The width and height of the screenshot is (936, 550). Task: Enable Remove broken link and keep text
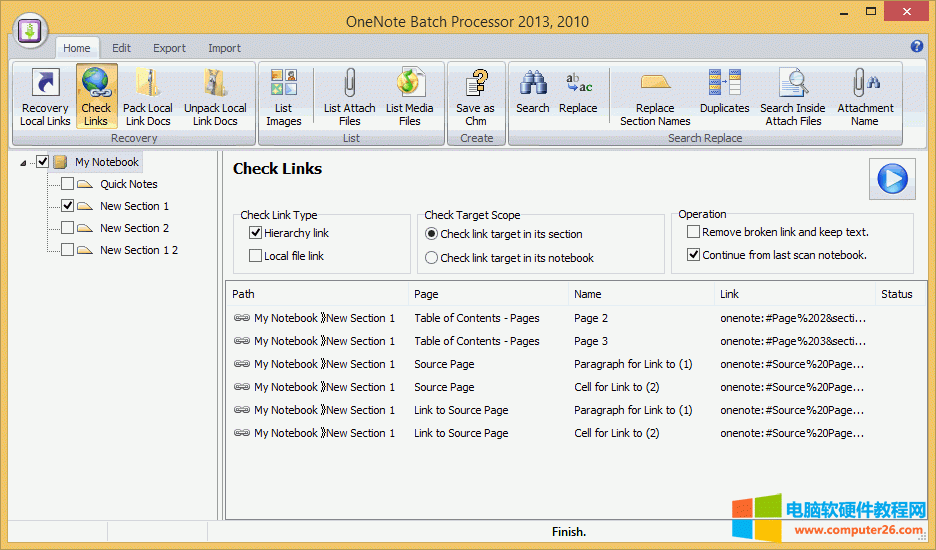point(694,232)
